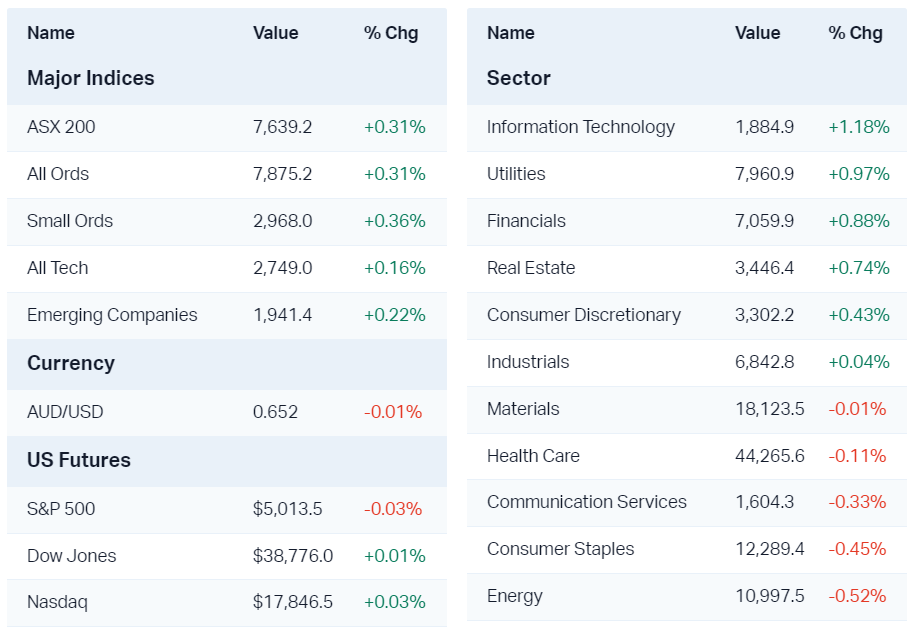This screenshot has width=916, height=635.
Task: Open the Real Estate sector
Action: pos(531,268)
